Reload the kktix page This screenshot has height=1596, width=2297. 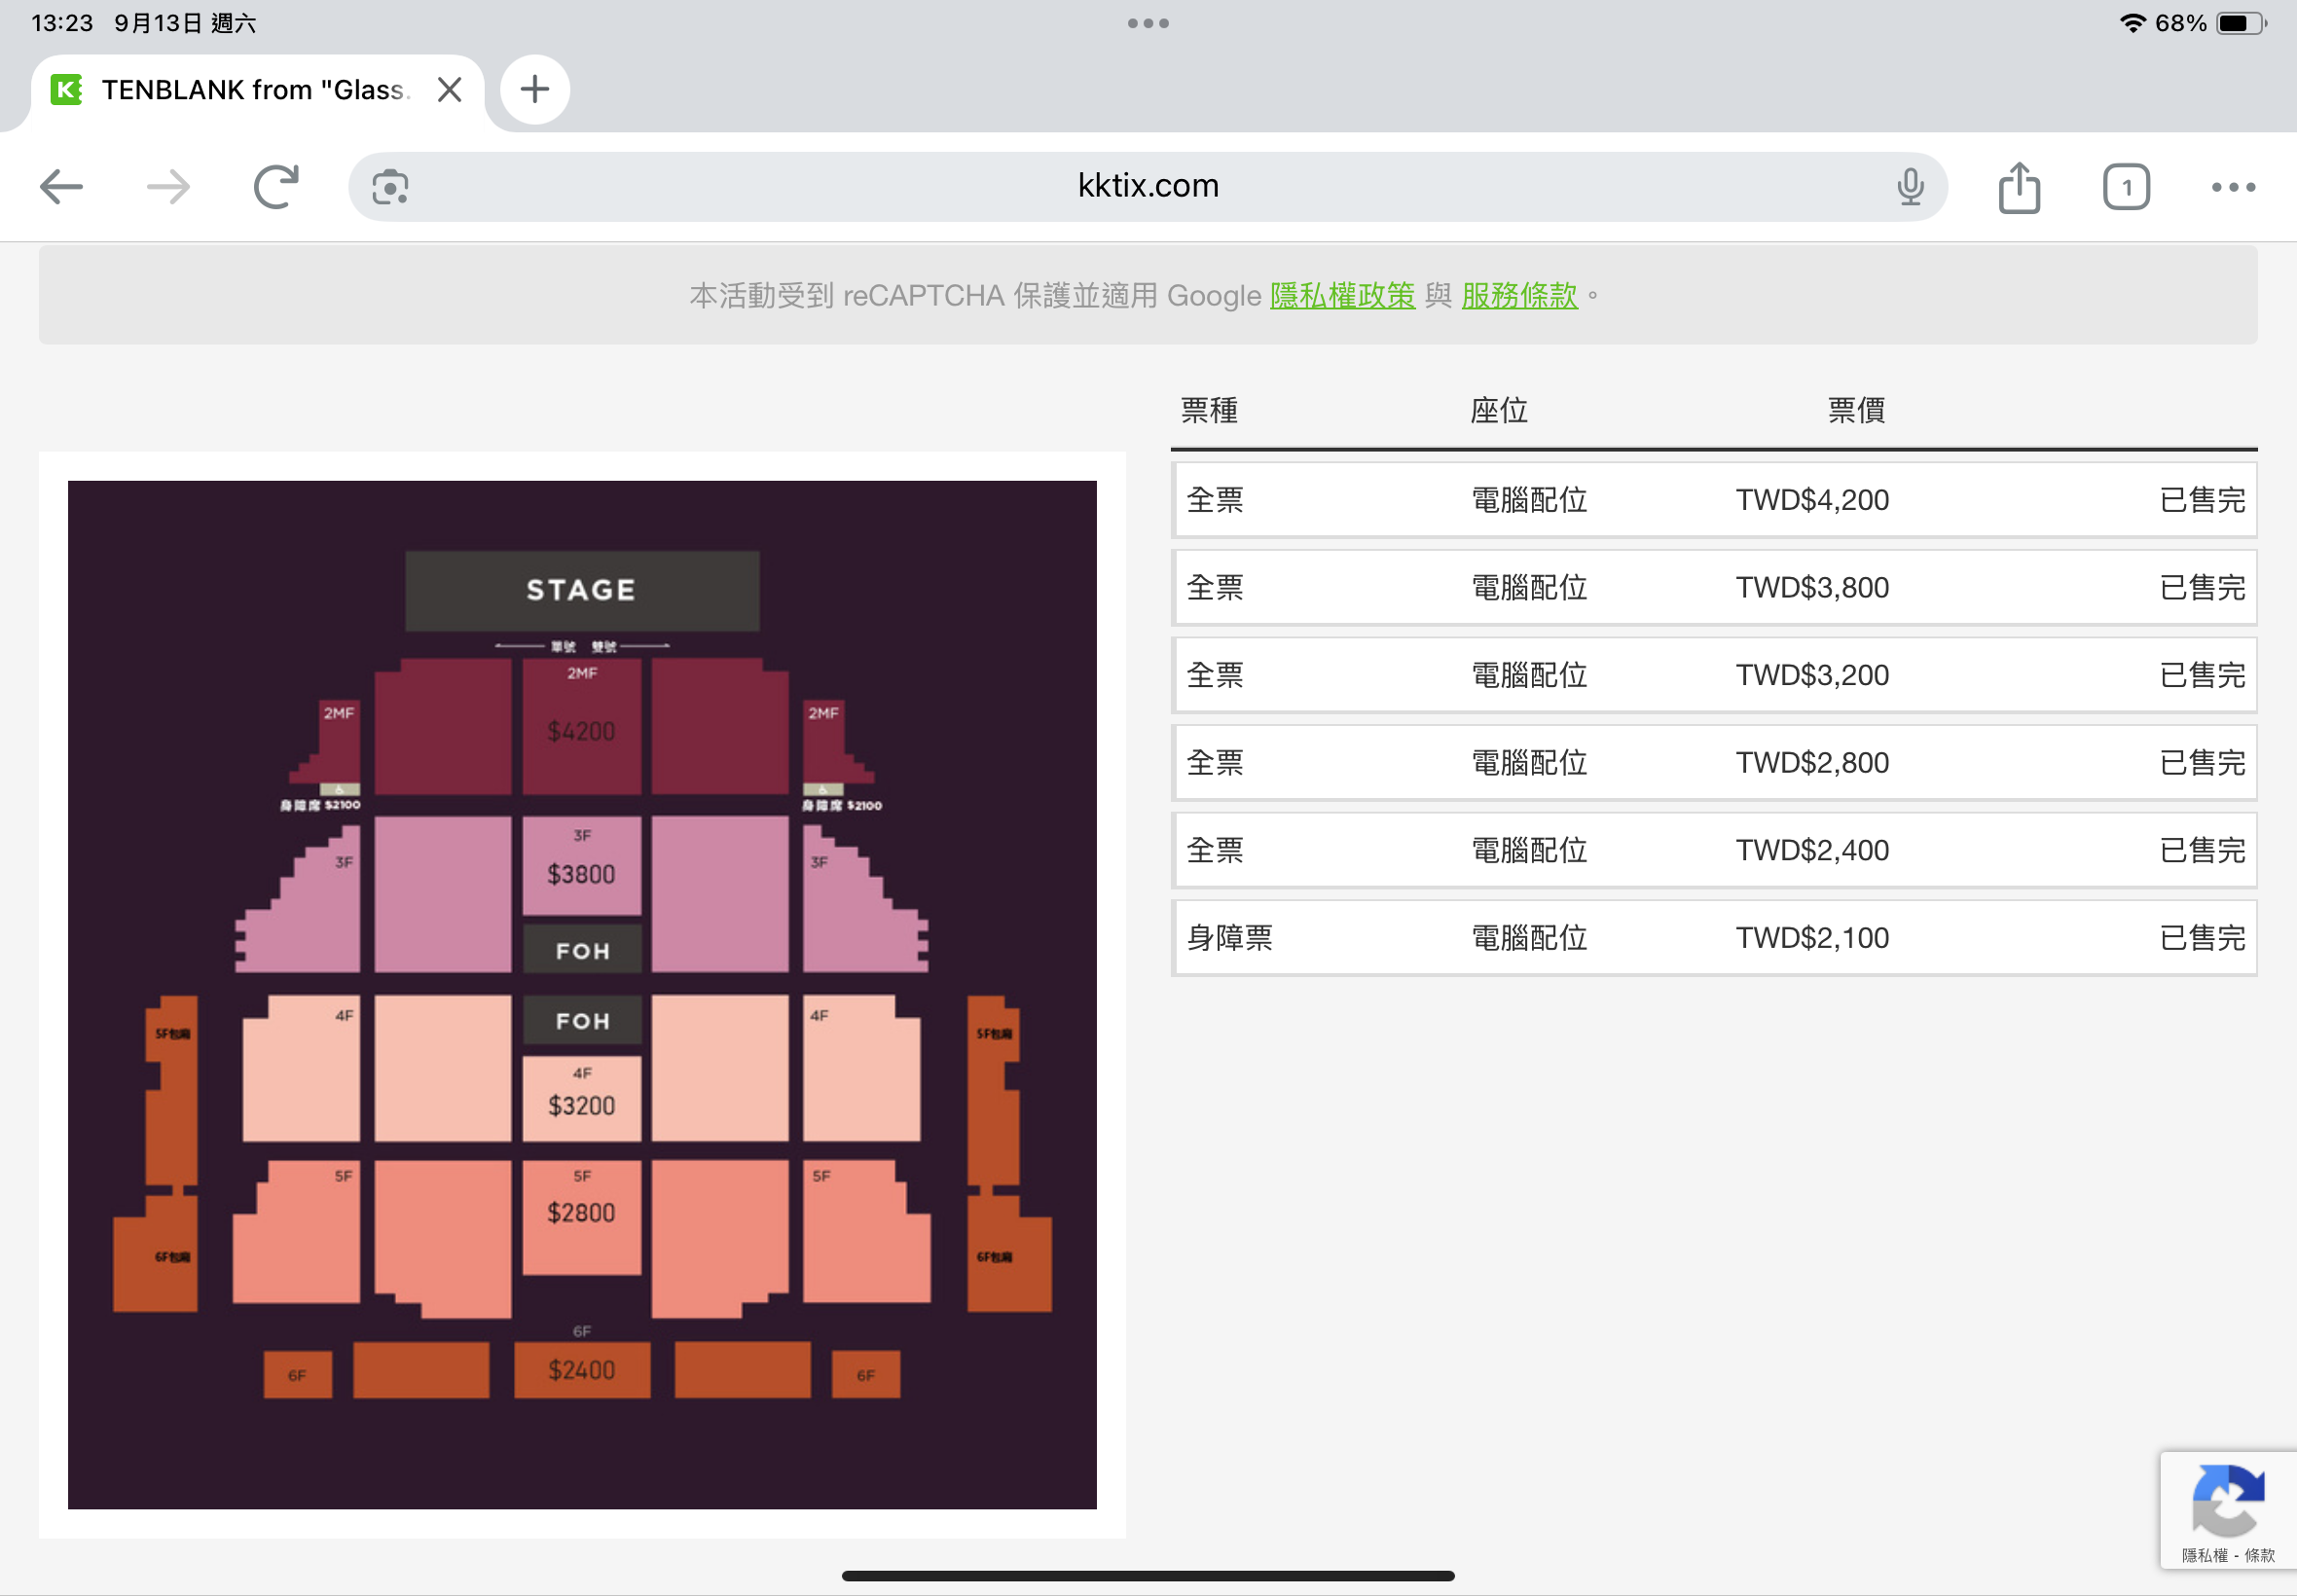tap(276, 187)
